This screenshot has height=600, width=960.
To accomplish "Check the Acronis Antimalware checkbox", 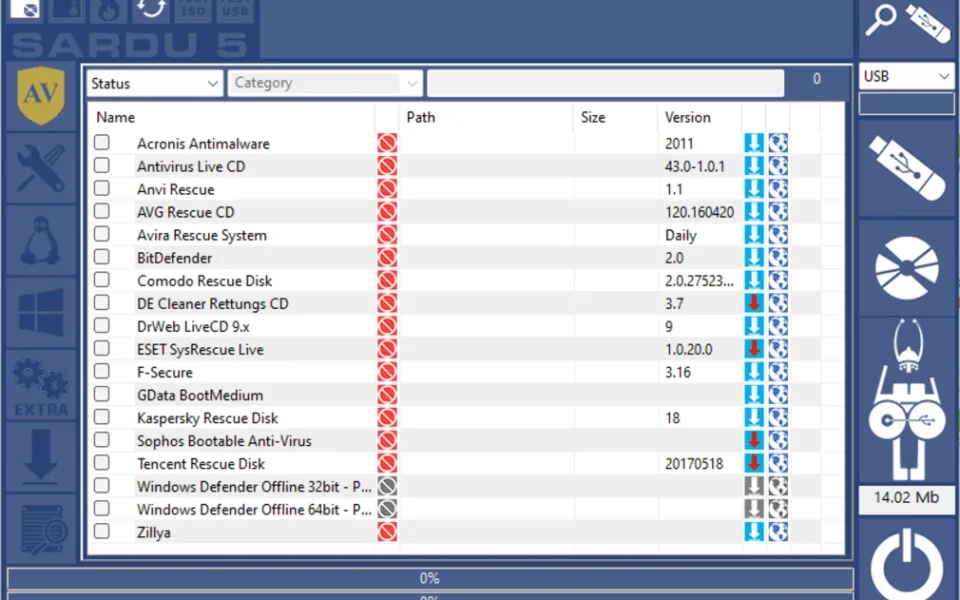I will point(102,142).
